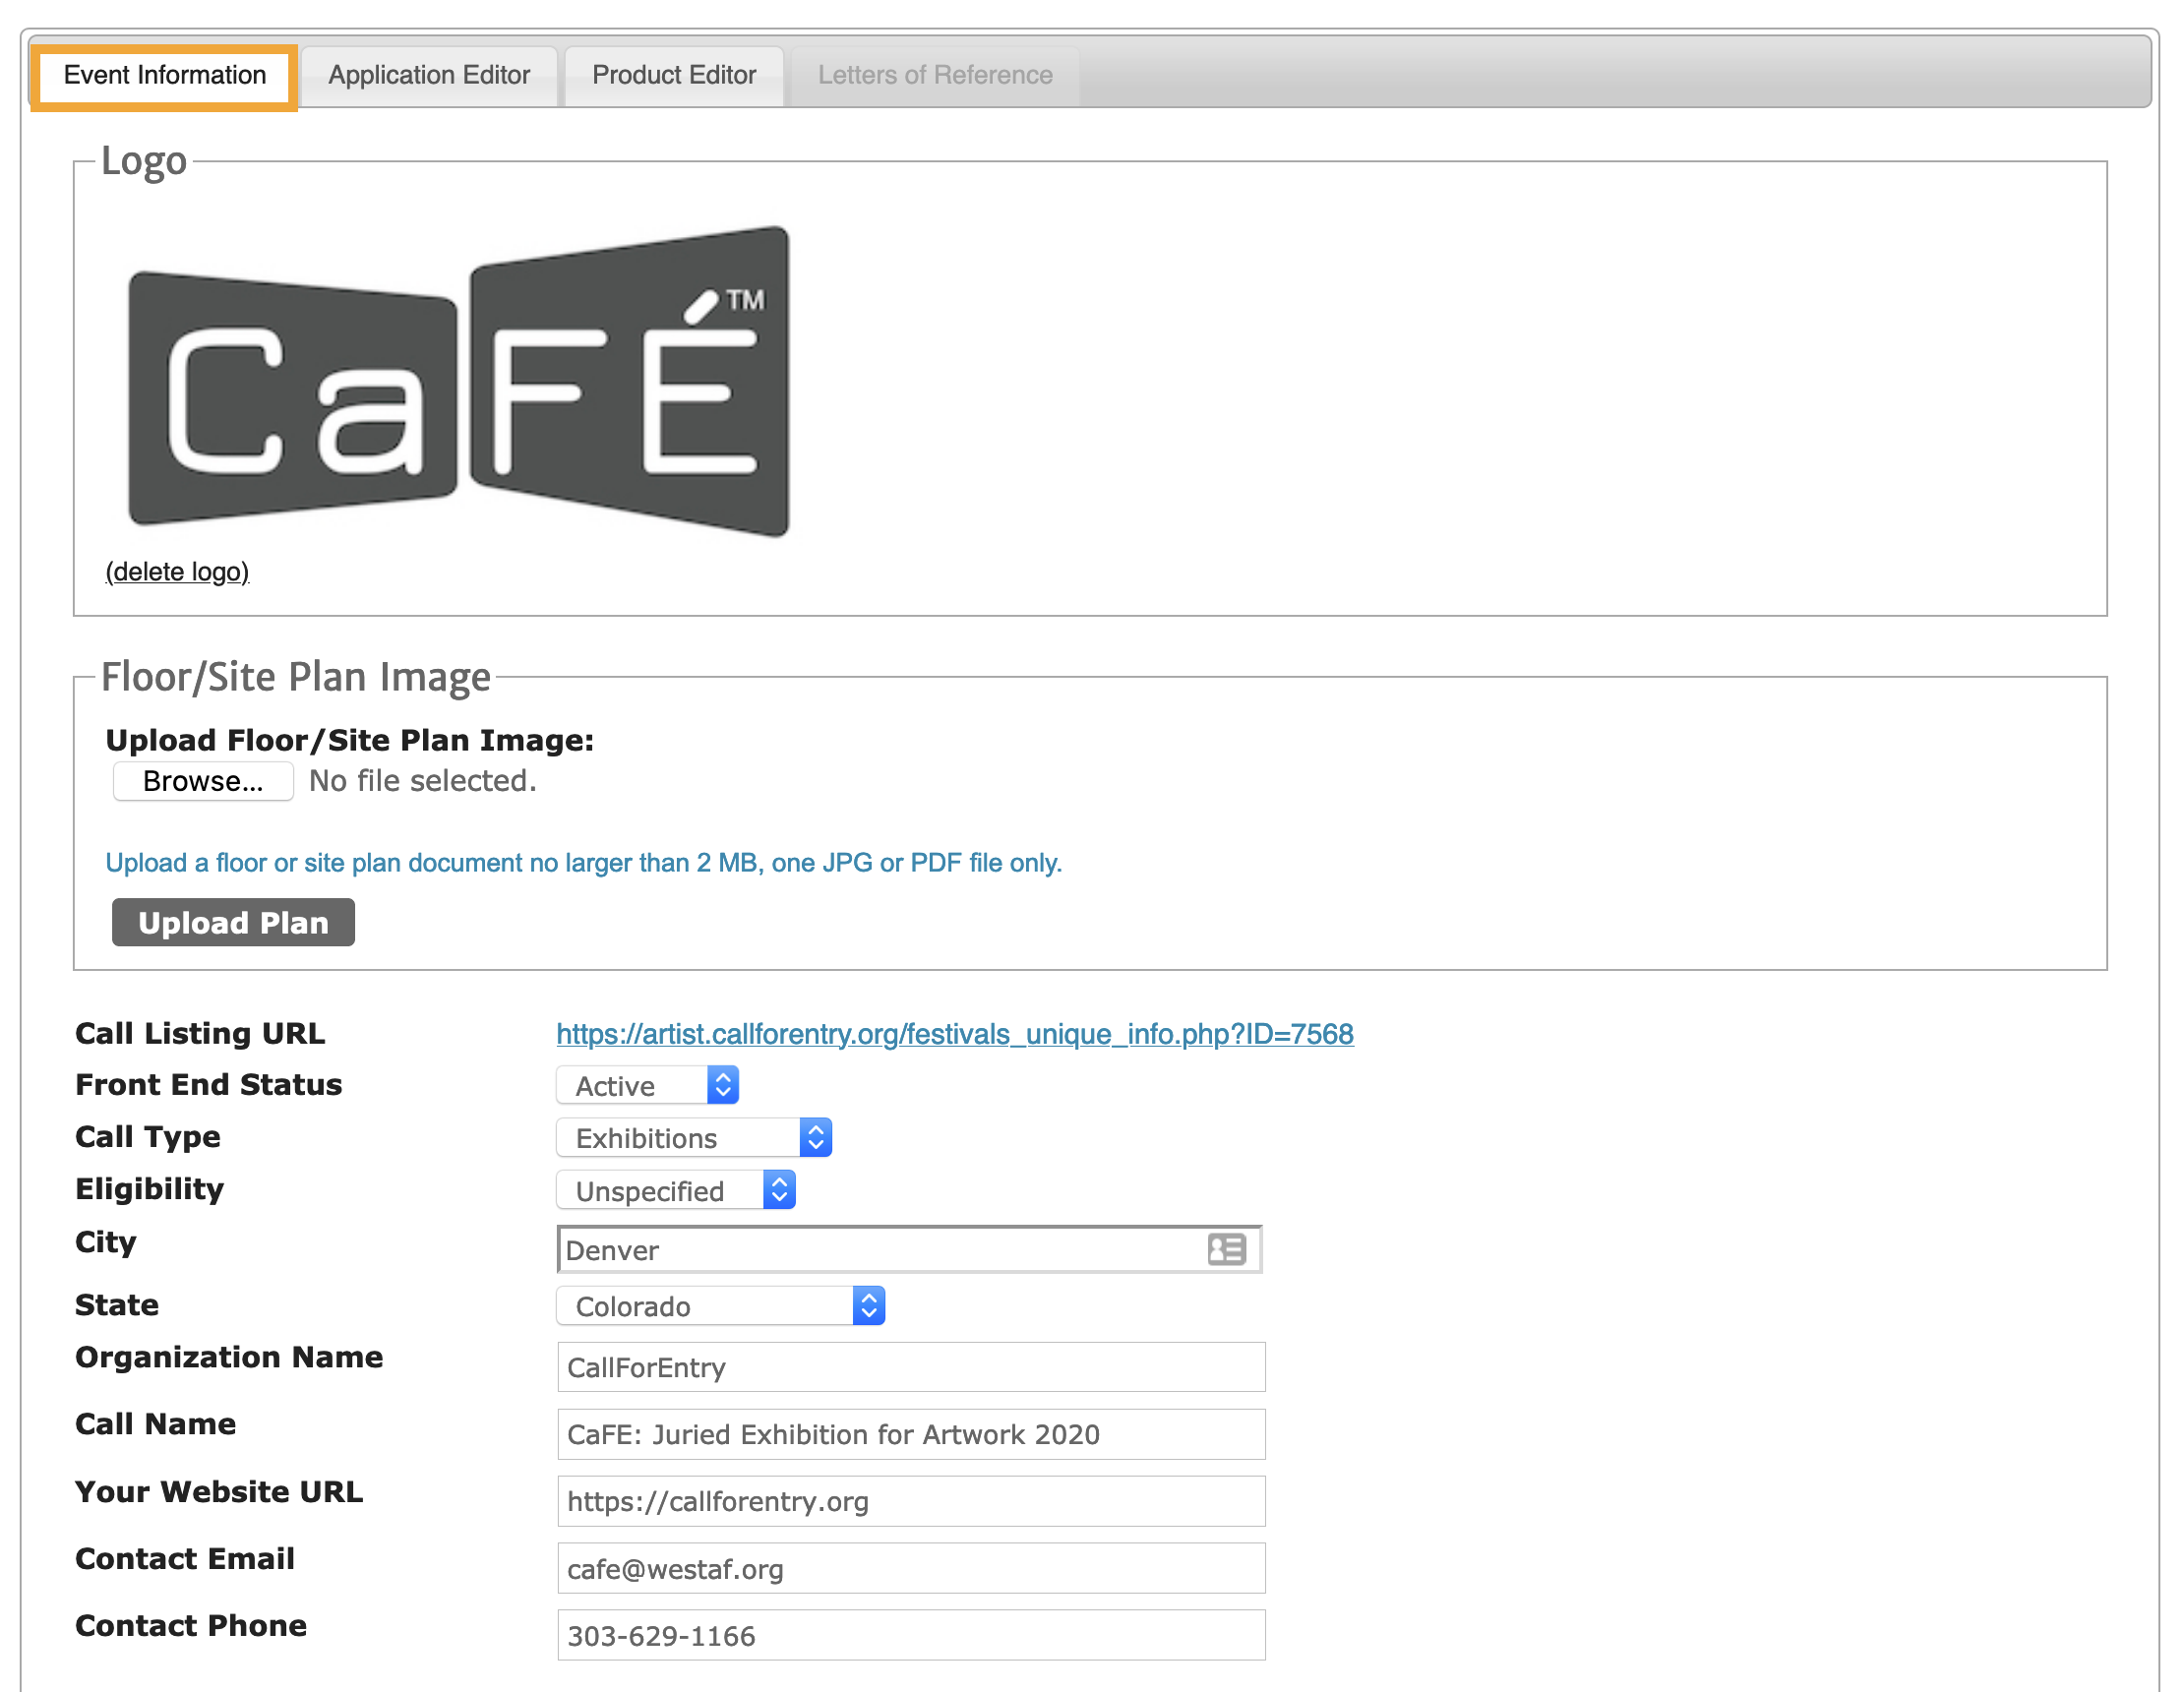The width and height of the screenshot is (2184, 1692).
Task: Click the Organization Name label
Action: [x=229, y=1358]
